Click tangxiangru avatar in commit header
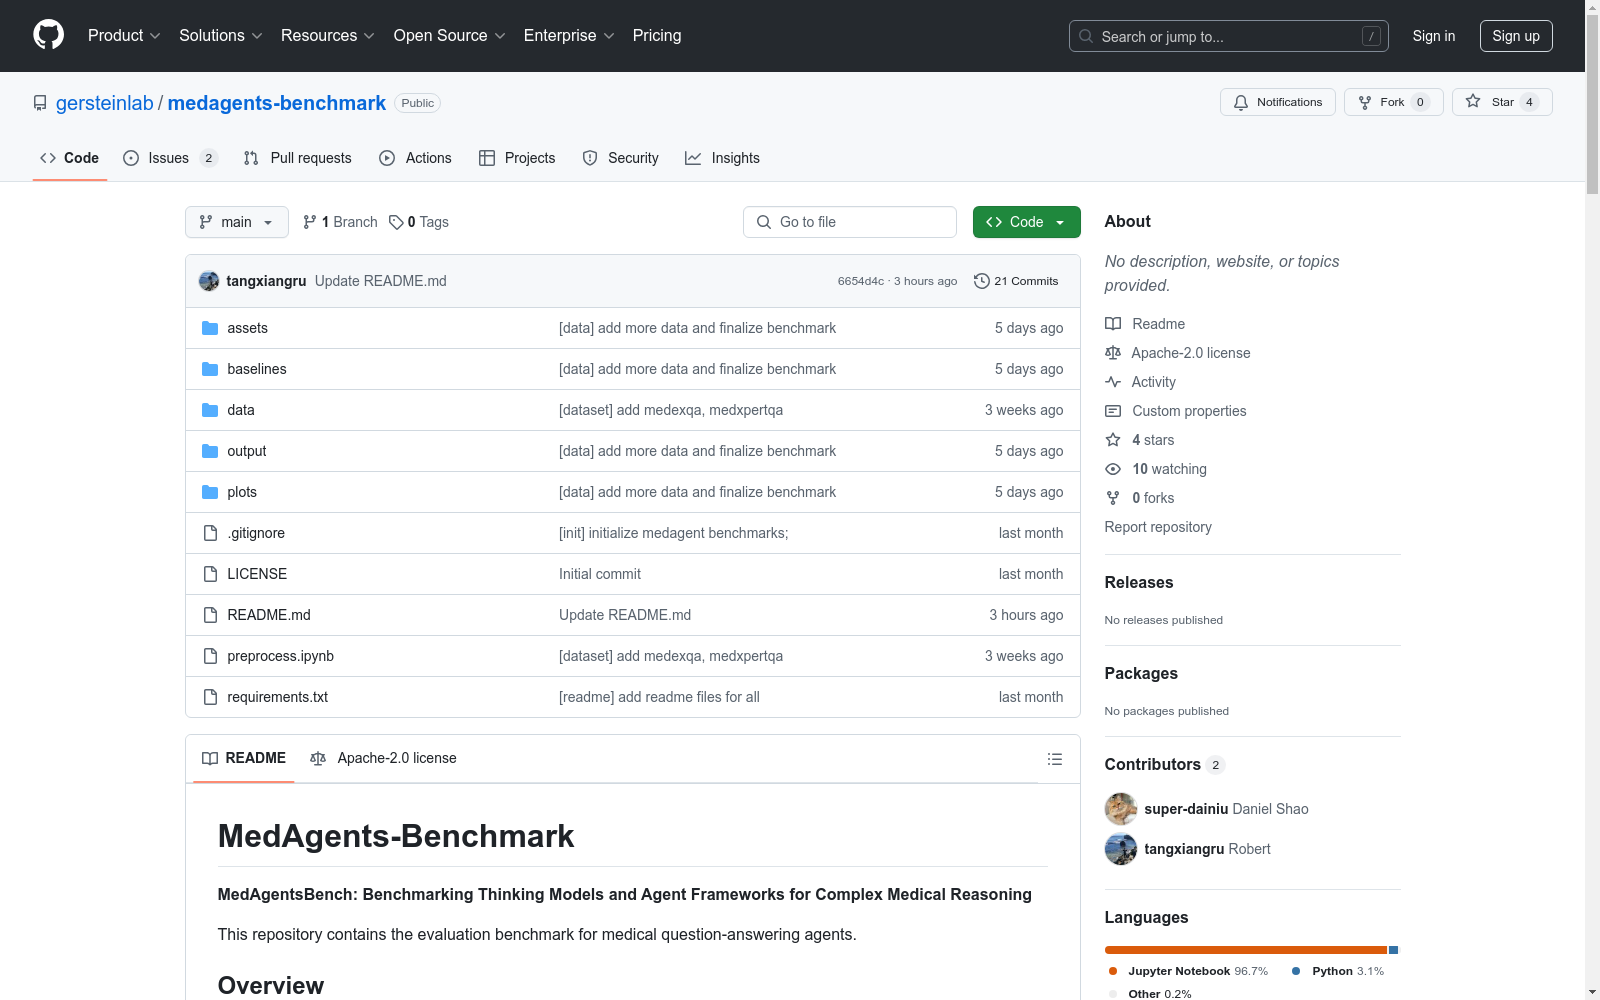The width and height of the screenshot is (1600, 1000). coord(209,281)
